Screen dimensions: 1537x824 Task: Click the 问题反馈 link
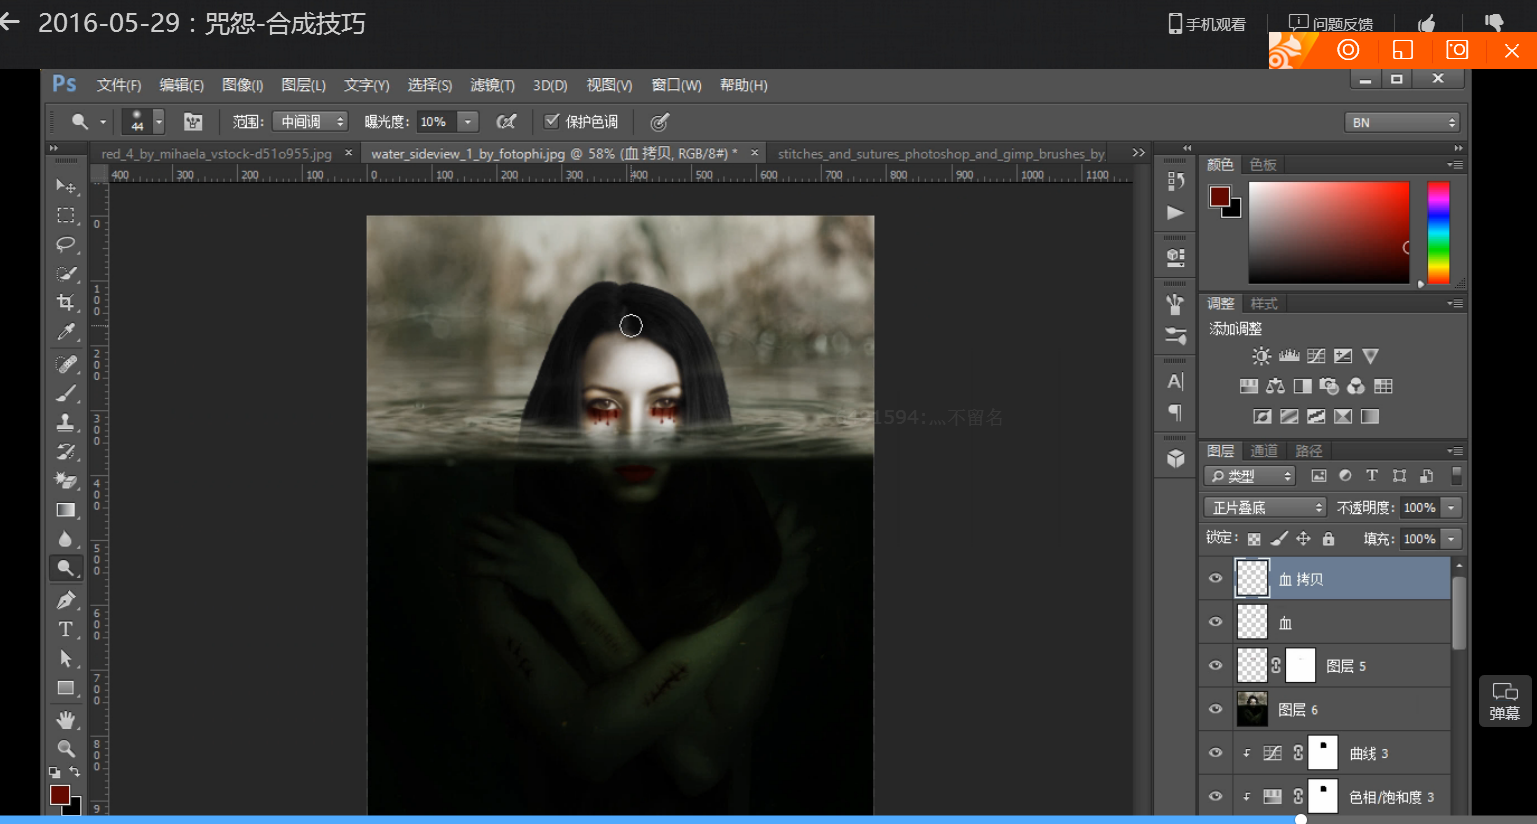[1332, 24]
